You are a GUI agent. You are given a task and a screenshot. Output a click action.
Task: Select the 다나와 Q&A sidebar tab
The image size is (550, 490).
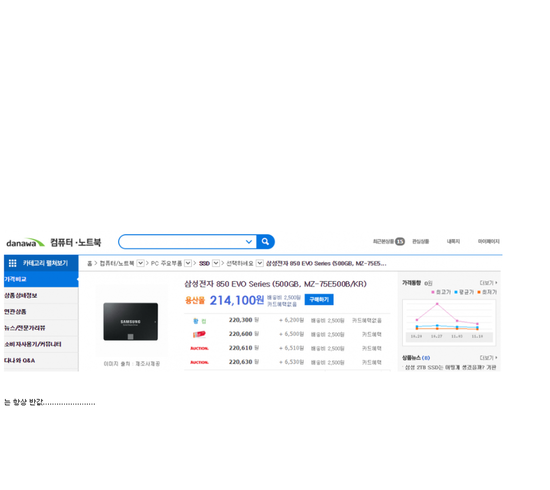pos(41,360)
